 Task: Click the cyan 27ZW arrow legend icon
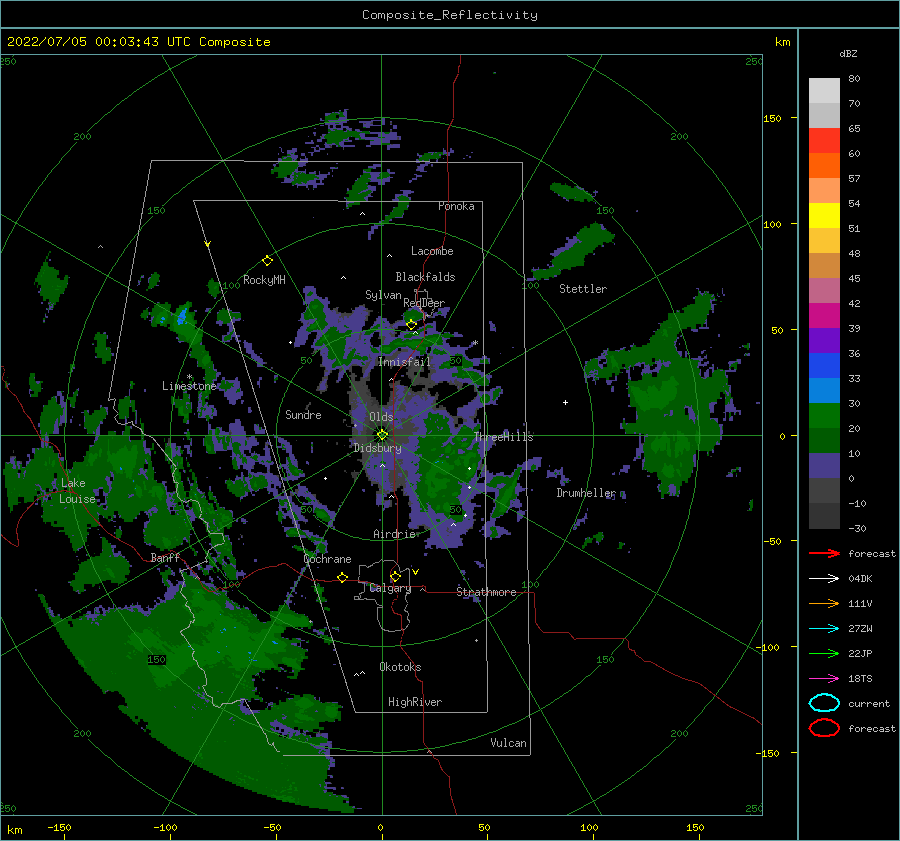click(x=824, y=629)
